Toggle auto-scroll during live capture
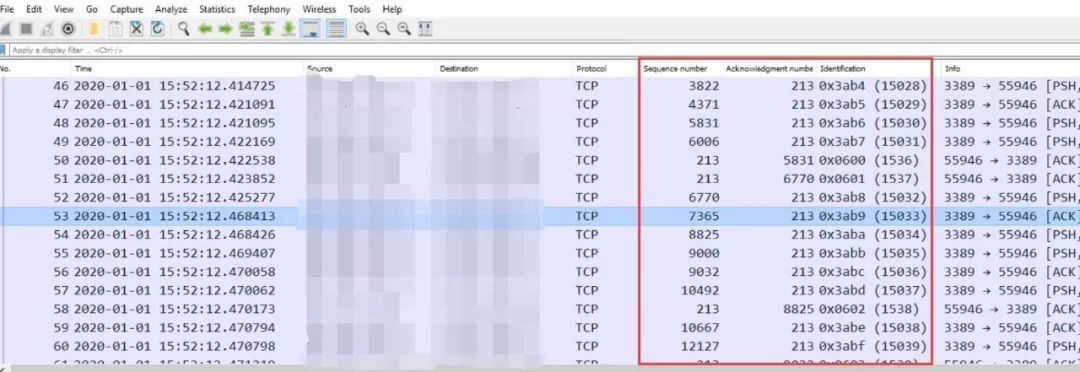1080x372 pixels. [310, 29]
